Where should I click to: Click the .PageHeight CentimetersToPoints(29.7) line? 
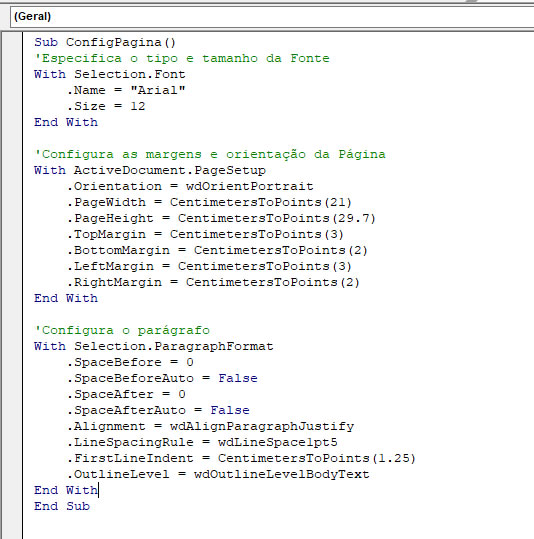(221, 218)
